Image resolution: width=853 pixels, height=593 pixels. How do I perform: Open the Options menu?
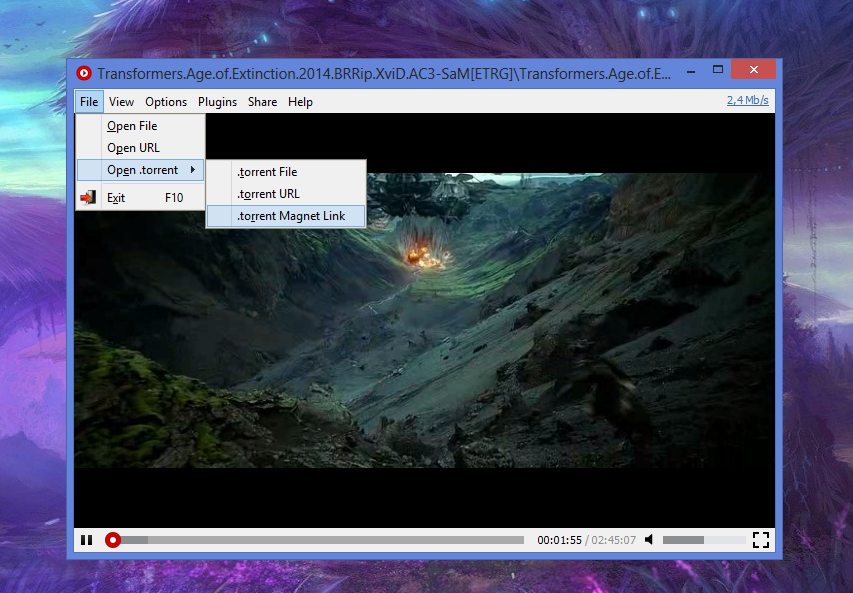166,102
